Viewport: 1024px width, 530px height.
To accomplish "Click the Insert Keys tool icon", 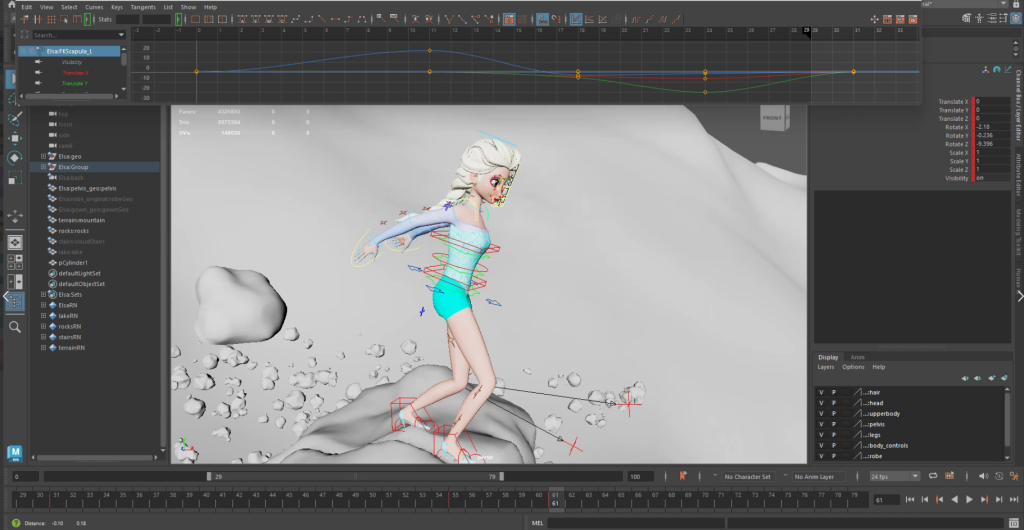I will click(38, 20).
